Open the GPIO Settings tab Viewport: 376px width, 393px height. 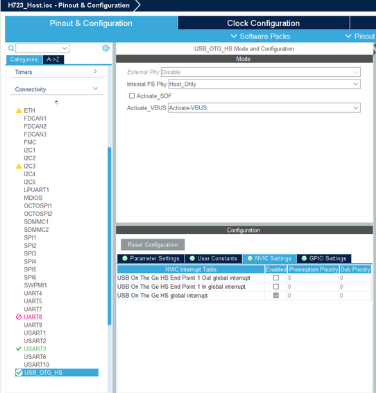coord(324,258)
